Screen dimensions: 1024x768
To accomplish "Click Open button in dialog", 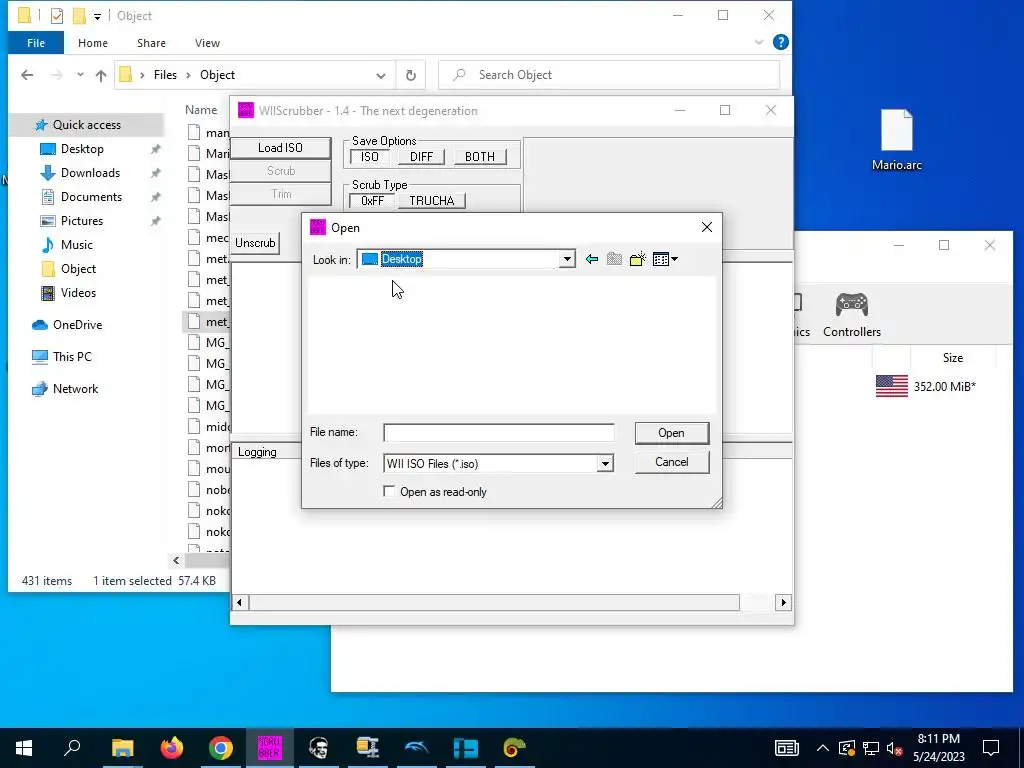I will pyautogui.click(x=671, y=433).
